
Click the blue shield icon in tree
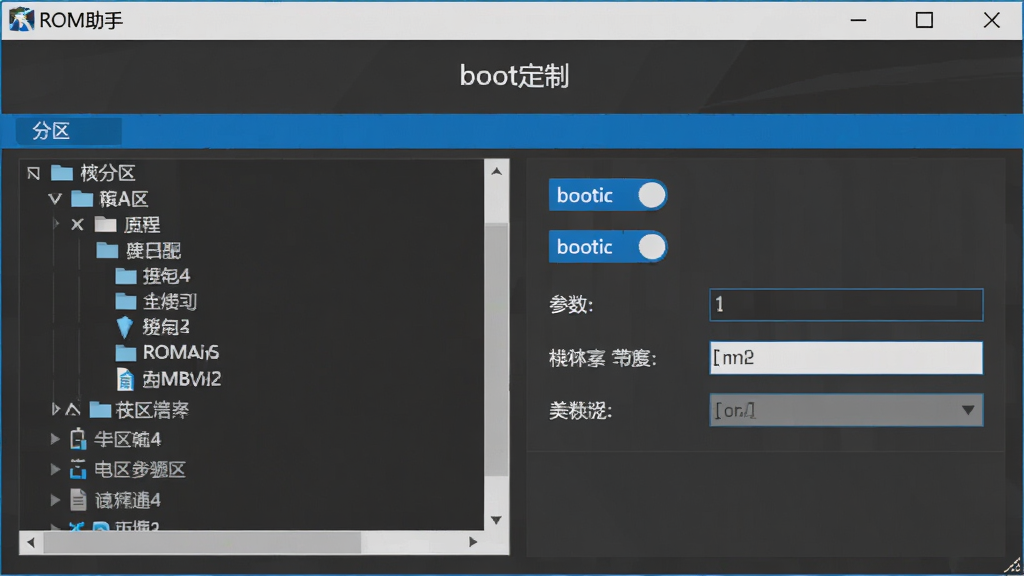tap(124, 327)
